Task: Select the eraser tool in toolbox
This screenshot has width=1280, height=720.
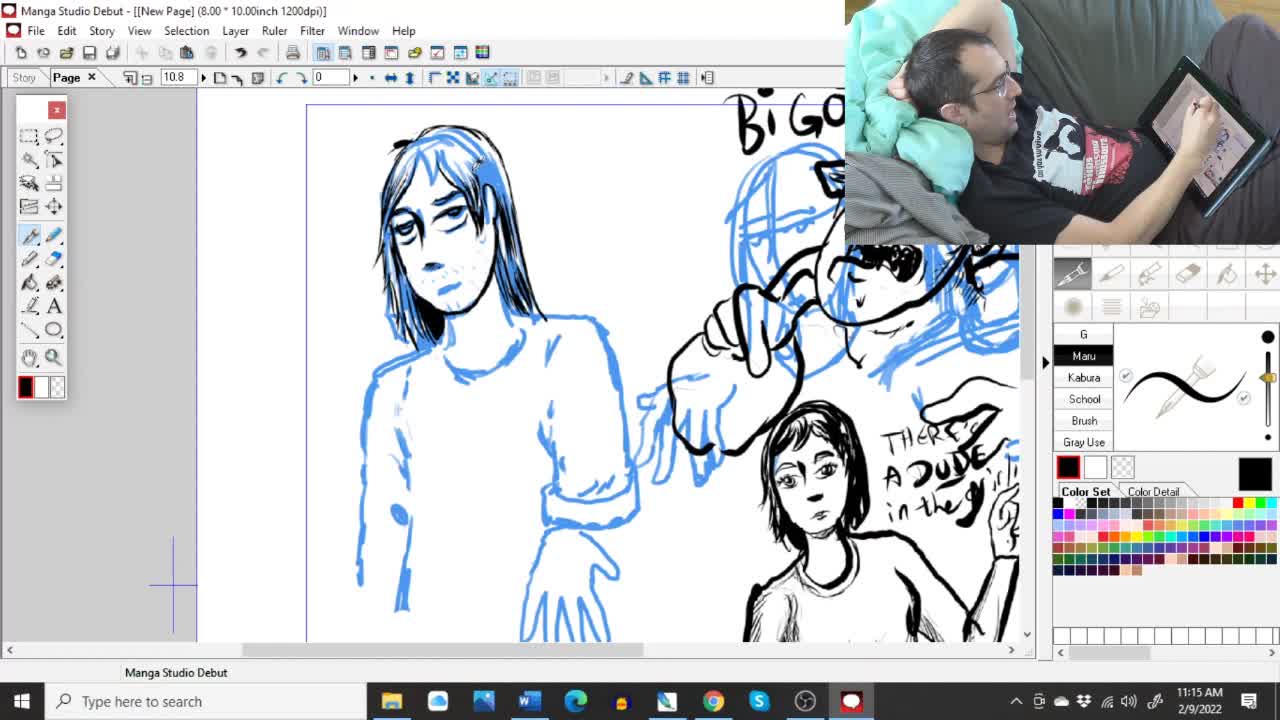Action: tap(54, 259)
